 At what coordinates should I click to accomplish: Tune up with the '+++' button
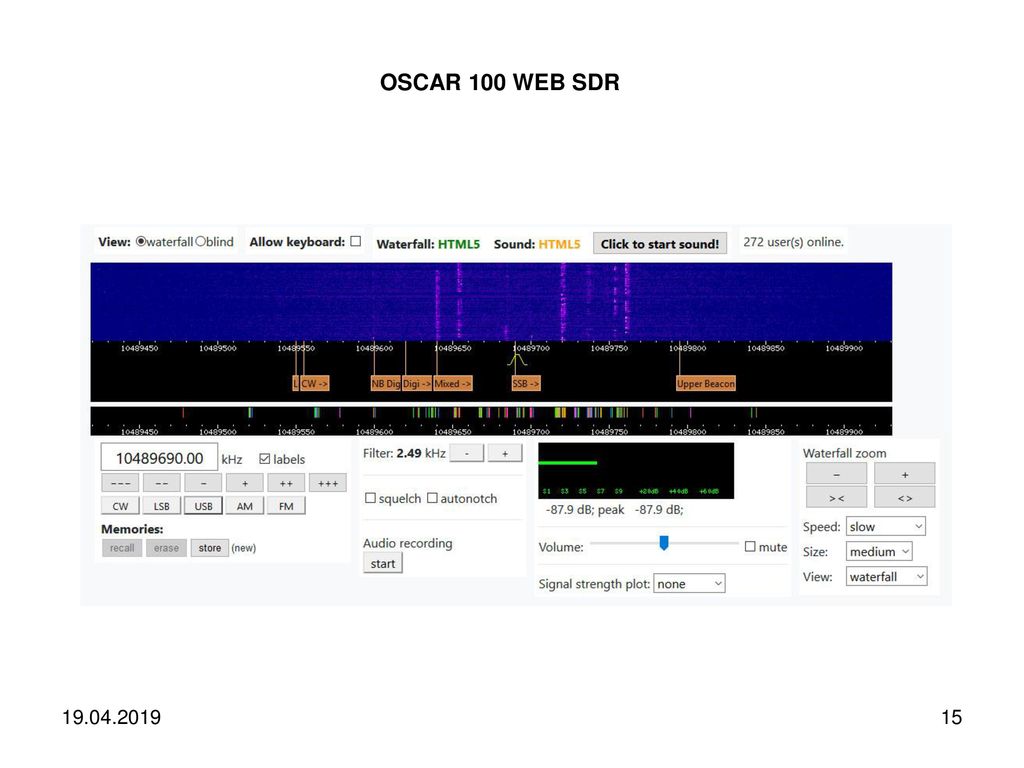(328, 483)
